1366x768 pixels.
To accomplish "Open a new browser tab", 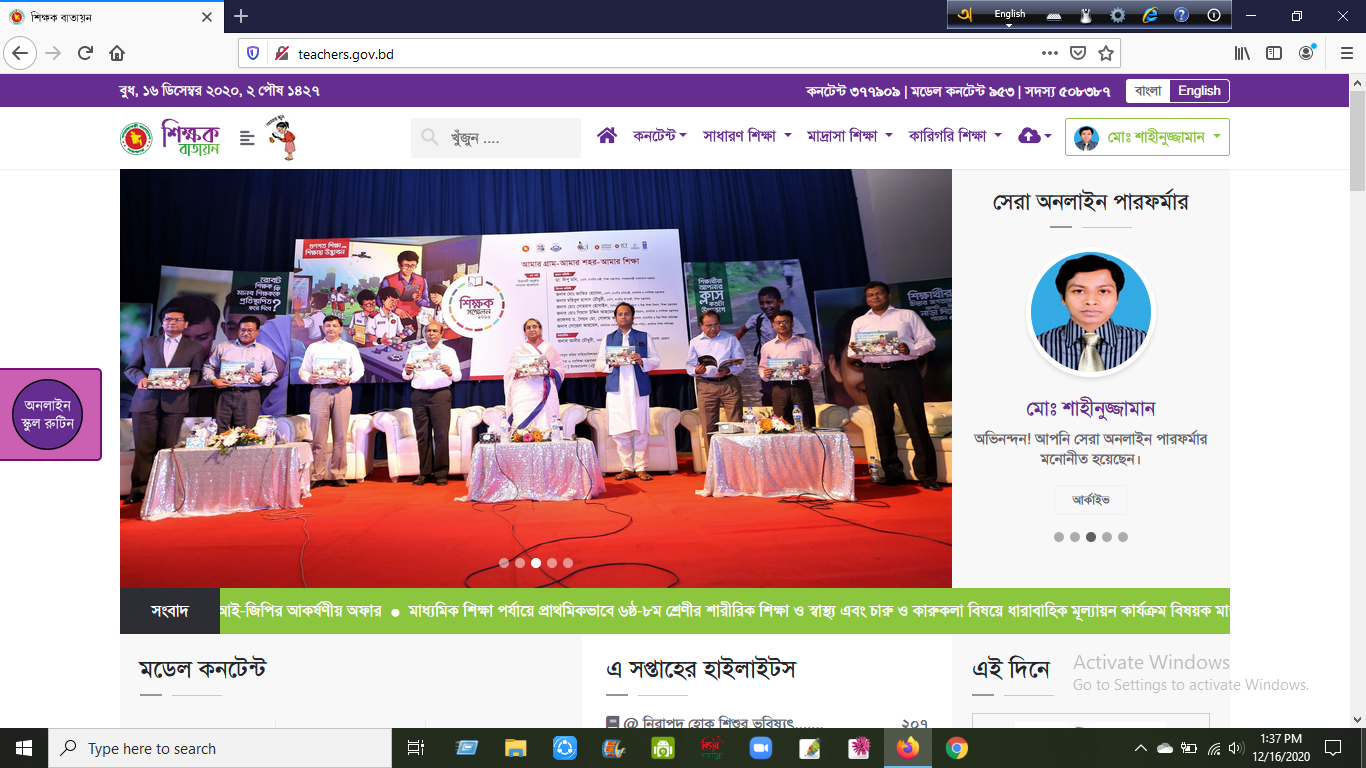I will (x=241, y=16).
